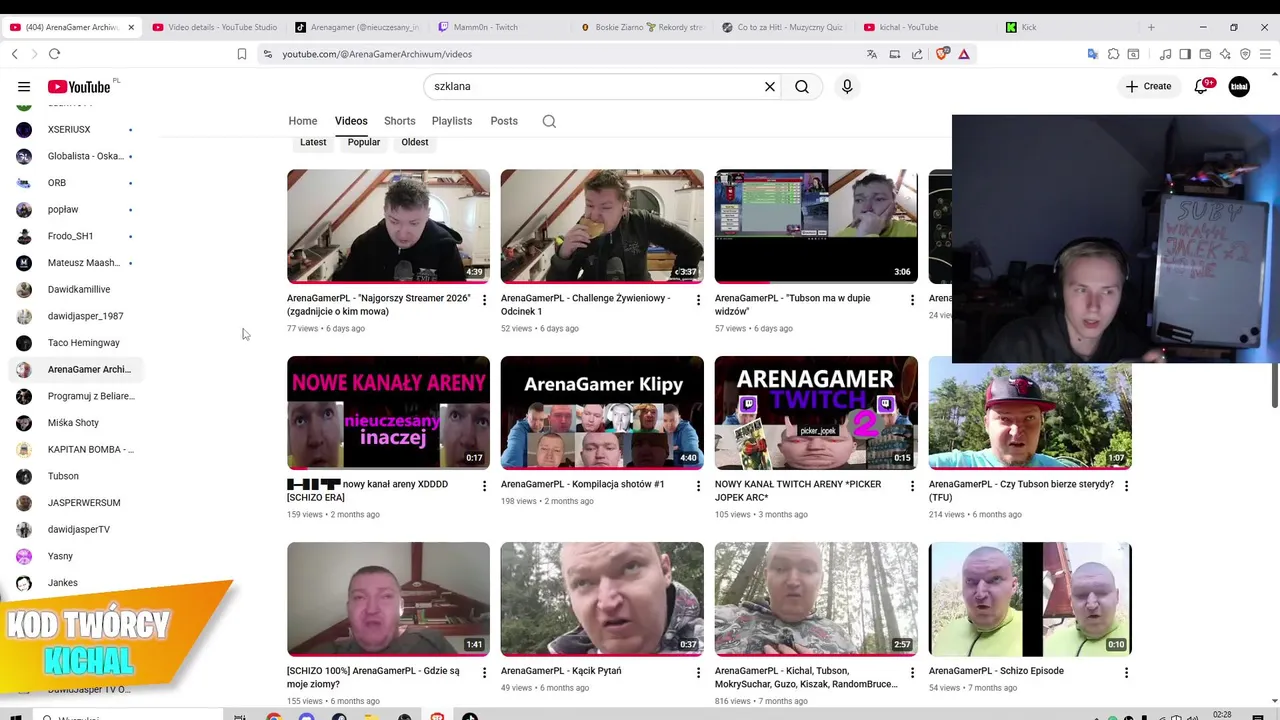This screenshot has width=1280, height=720.
Task: Open Brave Wallet icon
Action: 1206,54
